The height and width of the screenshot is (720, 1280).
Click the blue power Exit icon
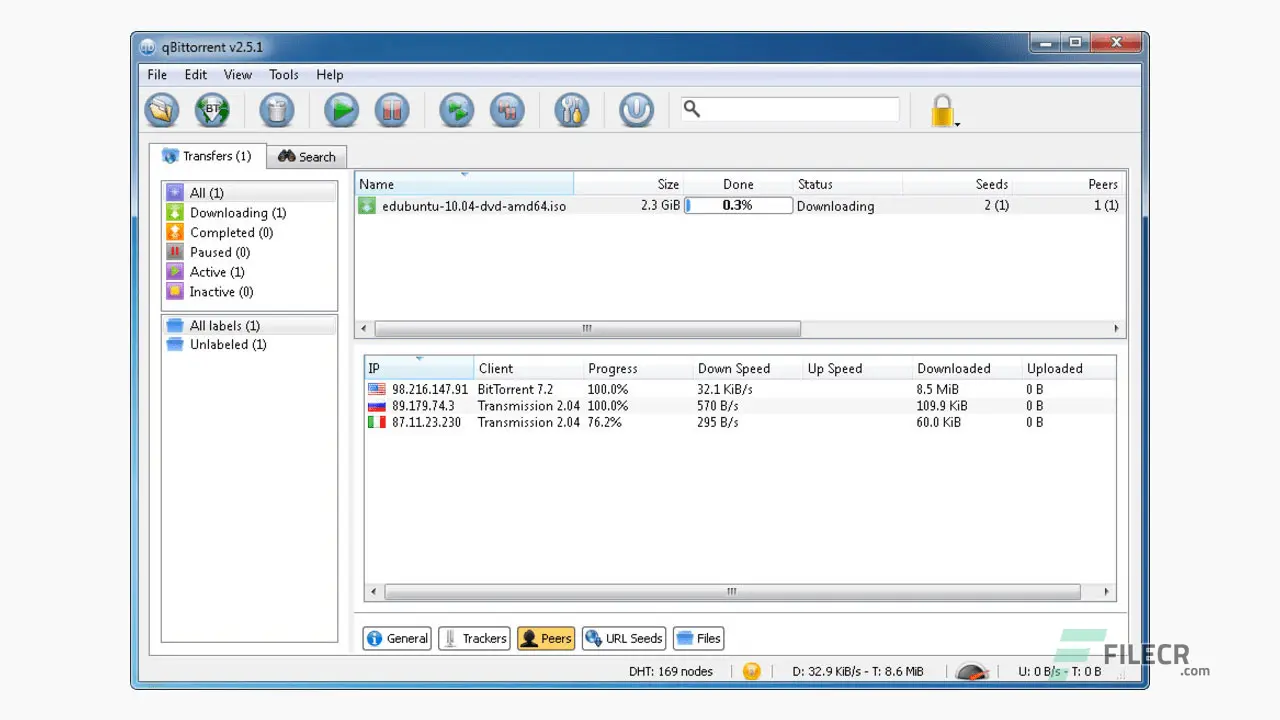(636, 110)
